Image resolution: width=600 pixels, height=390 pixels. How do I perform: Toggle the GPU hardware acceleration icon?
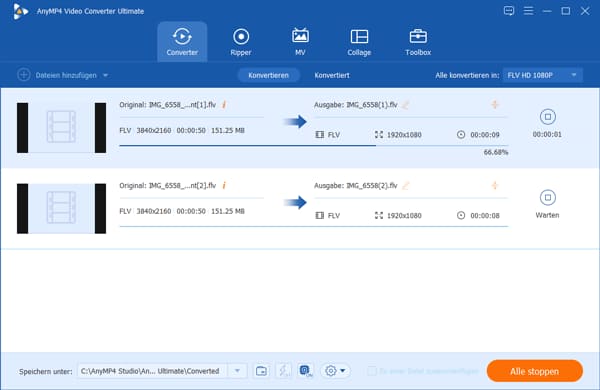coord(305,371)
